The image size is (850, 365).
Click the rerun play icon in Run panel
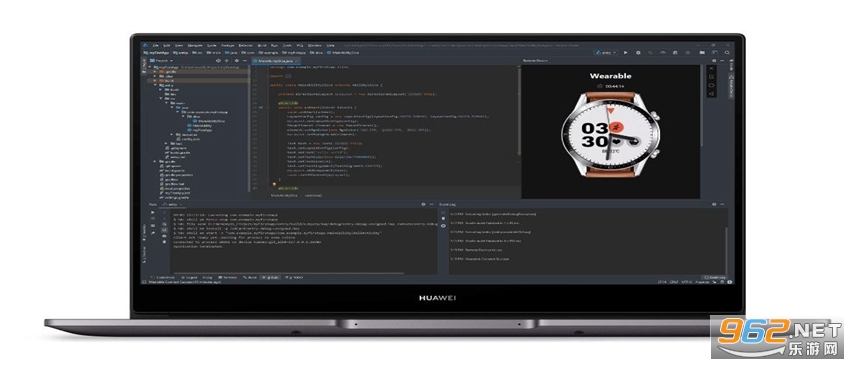click(x=152, y=212)
